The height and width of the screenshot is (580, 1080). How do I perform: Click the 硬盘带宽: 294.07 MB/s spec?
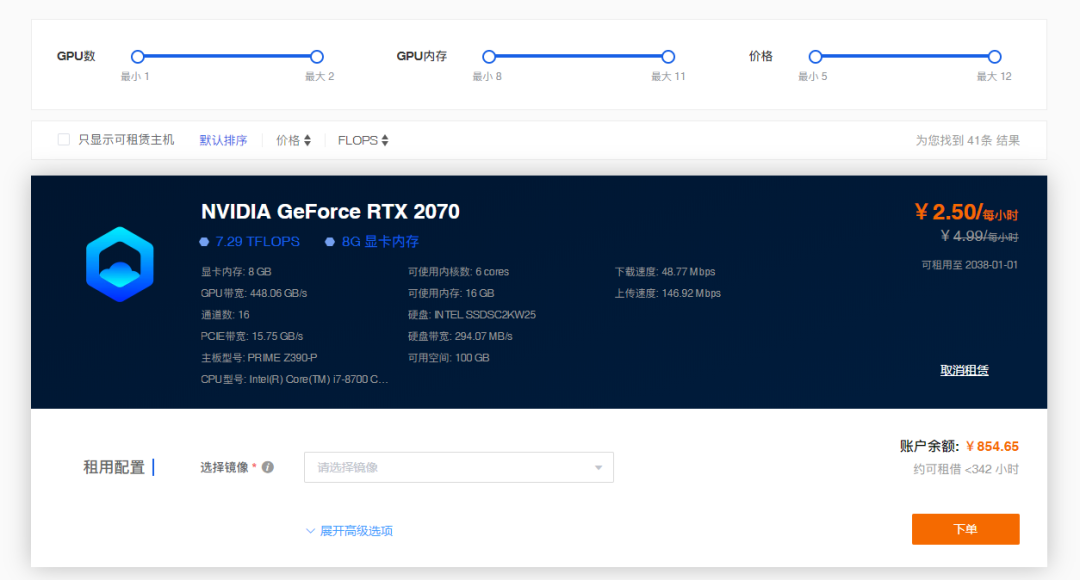point(460,337)
